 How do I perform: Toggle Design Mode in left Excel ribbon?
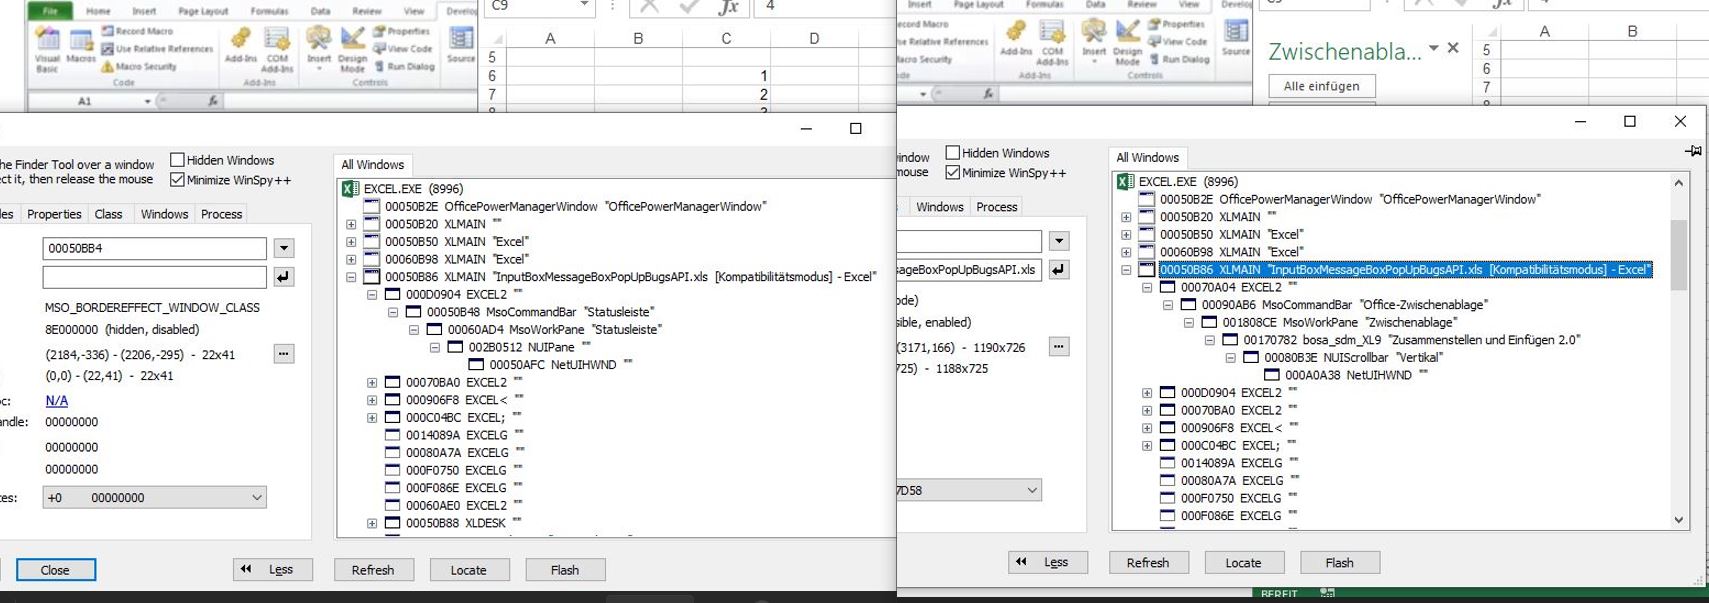(x=353, y=49)
